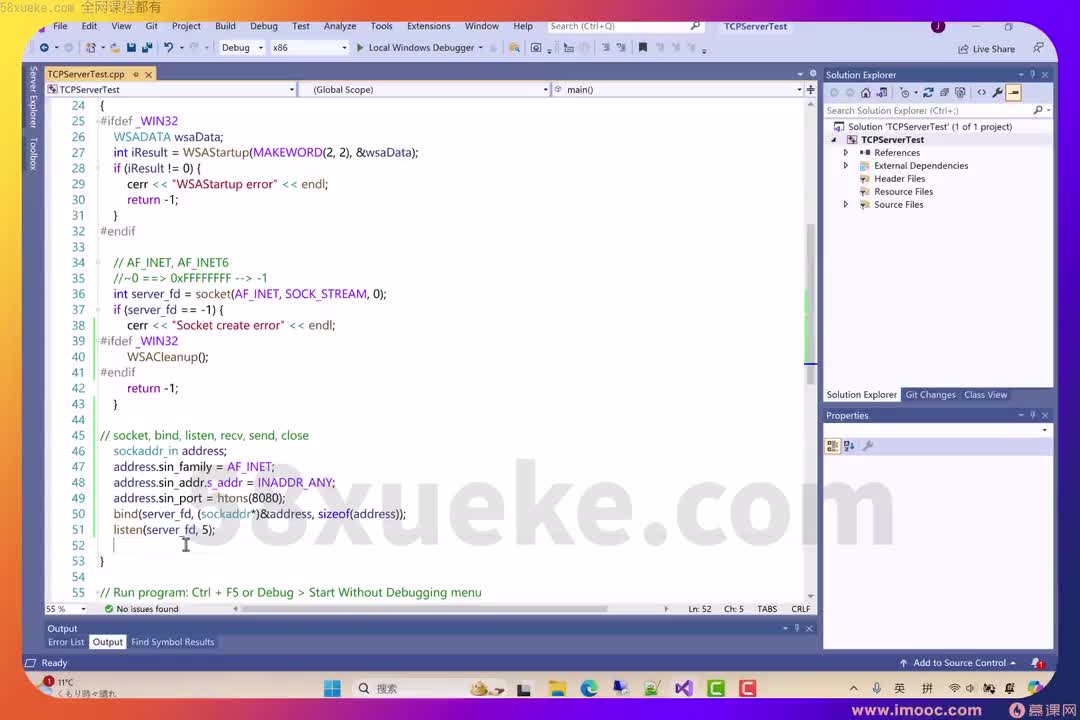
Task: Click View Code icon in Solution Explorer
Action: [x=982, y=92]
